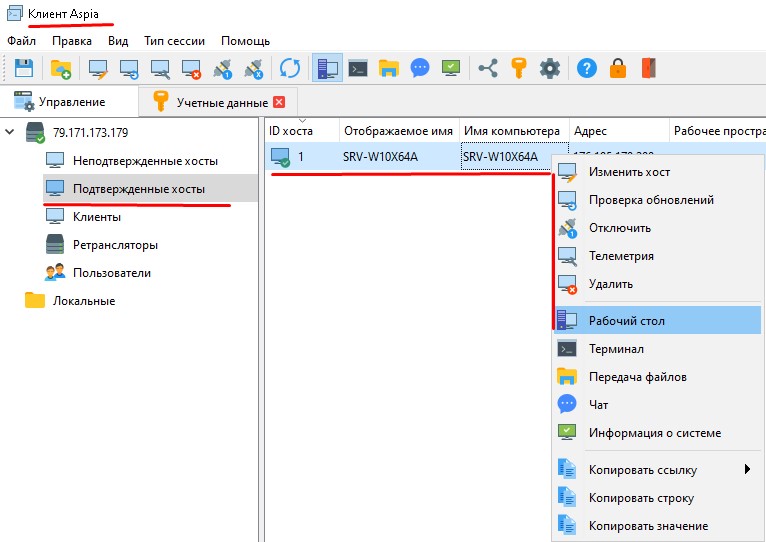The width and height of the screenshot is (766, 542).
Task: Choose Рабочий стол from context menu
Action: click(x=658, y=321)
